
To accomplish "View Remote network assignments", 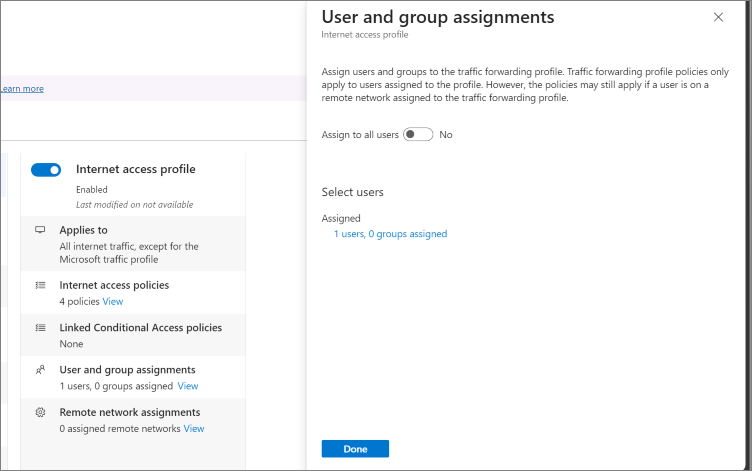I will (194, 428).
